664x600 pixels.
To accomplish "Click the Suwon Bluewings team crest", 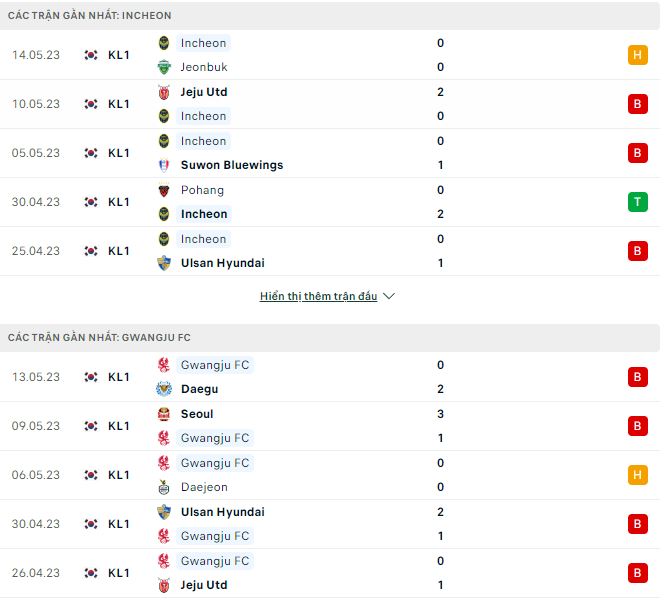I will point(164,165).
